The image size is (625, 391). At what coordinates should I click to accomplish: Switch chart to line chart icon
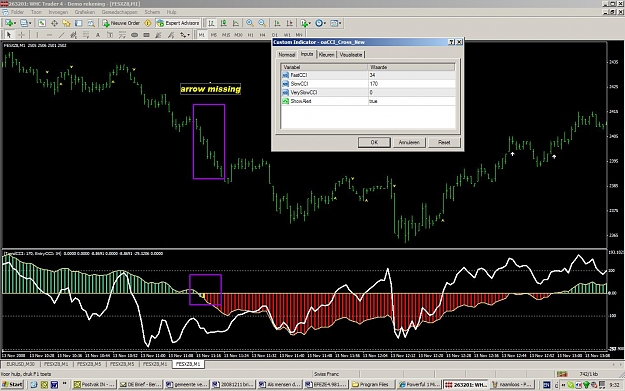click(x=236, y=23)
